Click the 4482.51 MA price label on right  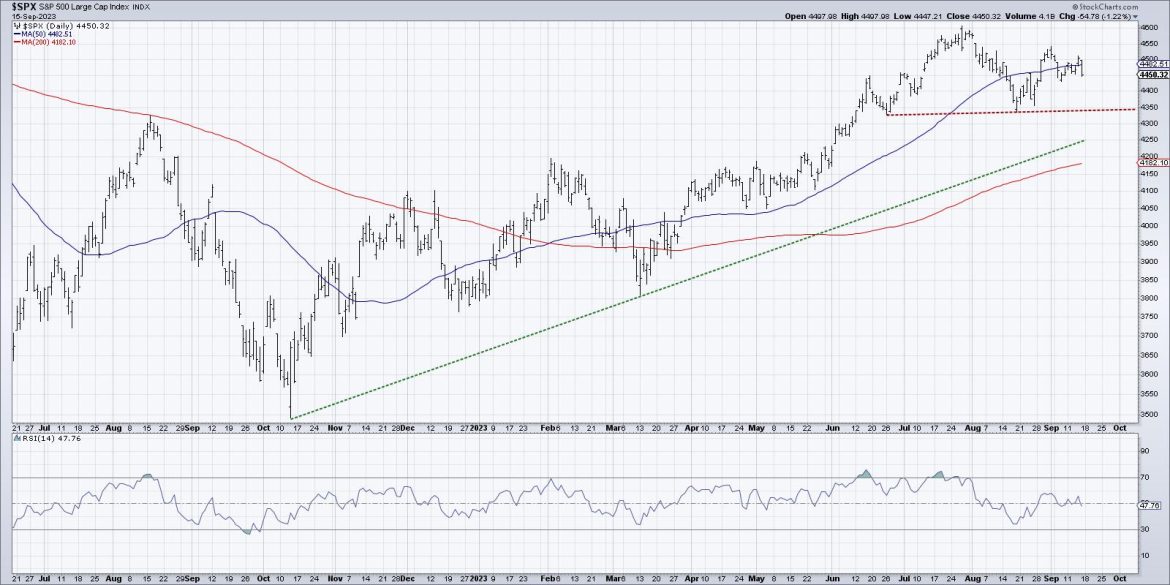click(x=1148, y=63)
